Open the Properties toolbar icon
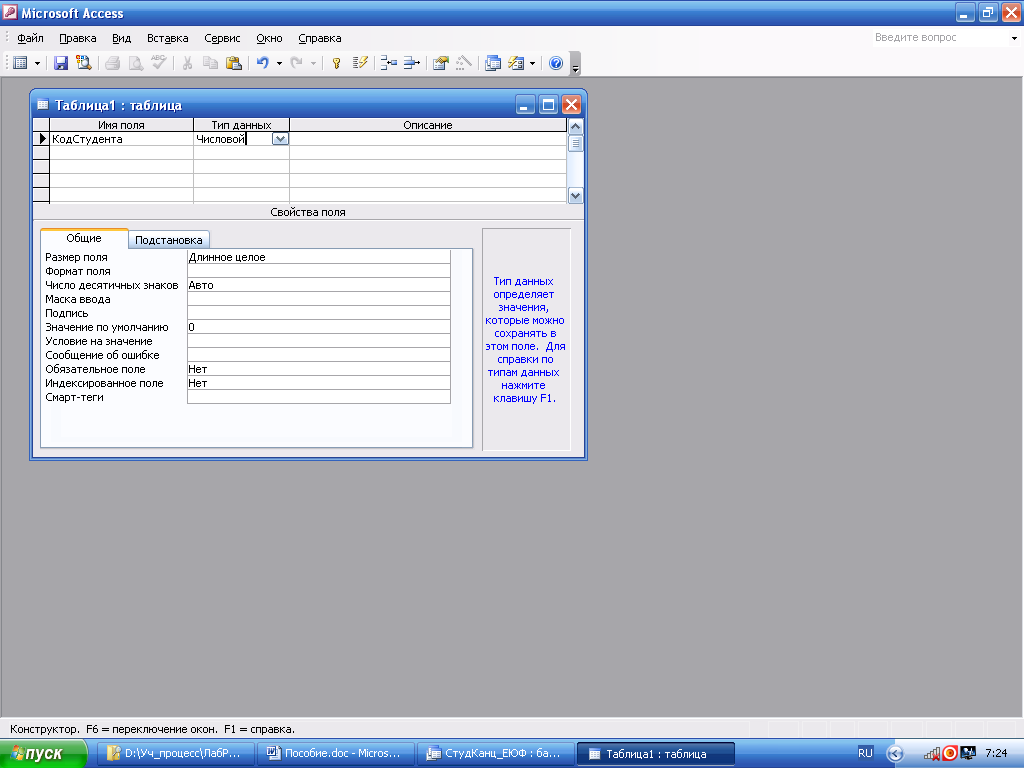The width and height of the screenshot is (1024, 768). pos(441,63)
